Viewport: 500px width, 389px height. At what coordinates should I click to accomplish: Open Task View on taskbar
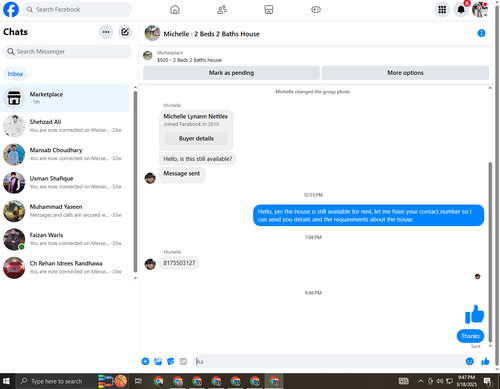click(x=138, y=381)
